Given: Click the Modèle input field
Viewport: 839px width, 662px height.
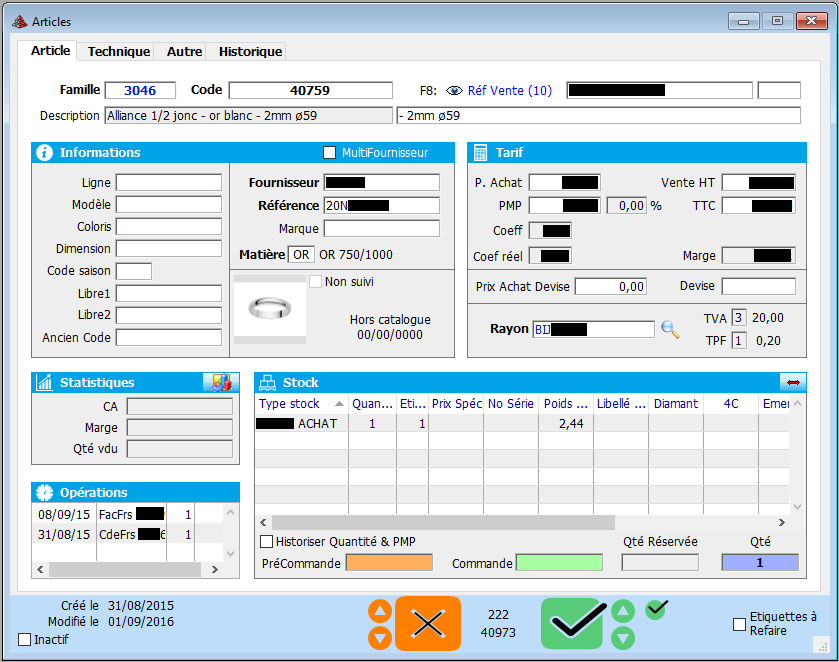Looking at the screenshot, I should [169, 204].
